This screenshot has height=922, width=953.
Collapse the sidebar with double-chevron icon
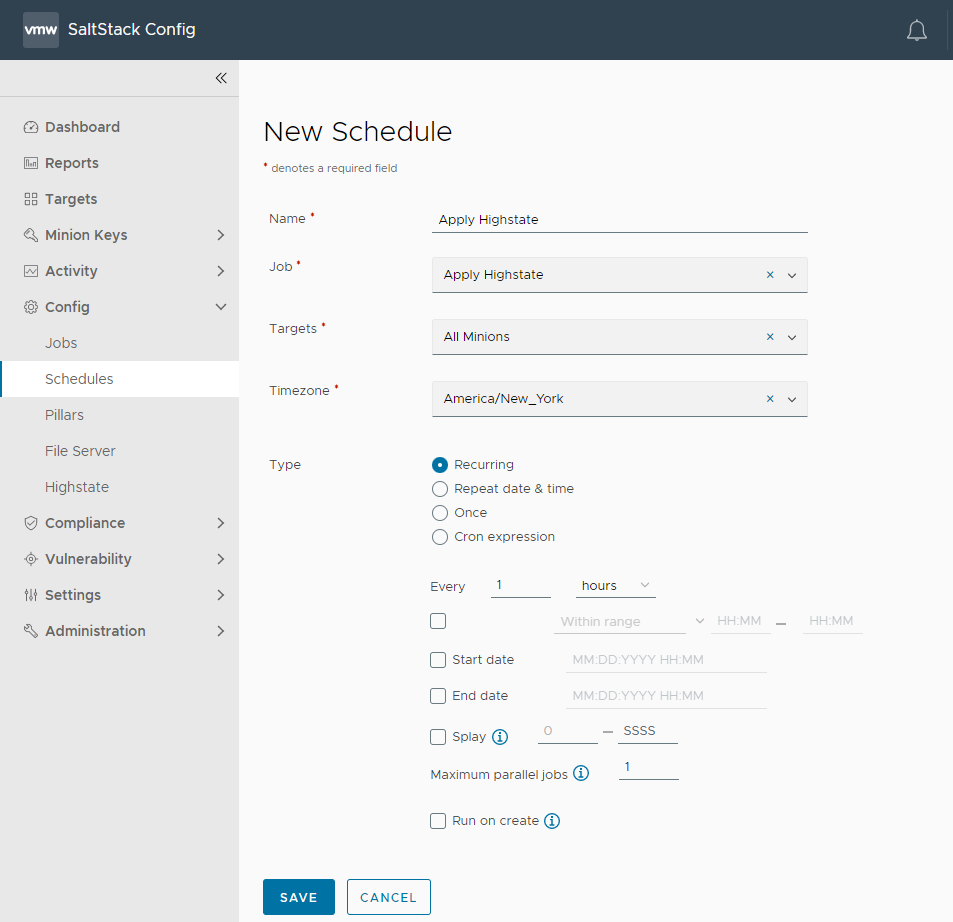tap(221, 78)
